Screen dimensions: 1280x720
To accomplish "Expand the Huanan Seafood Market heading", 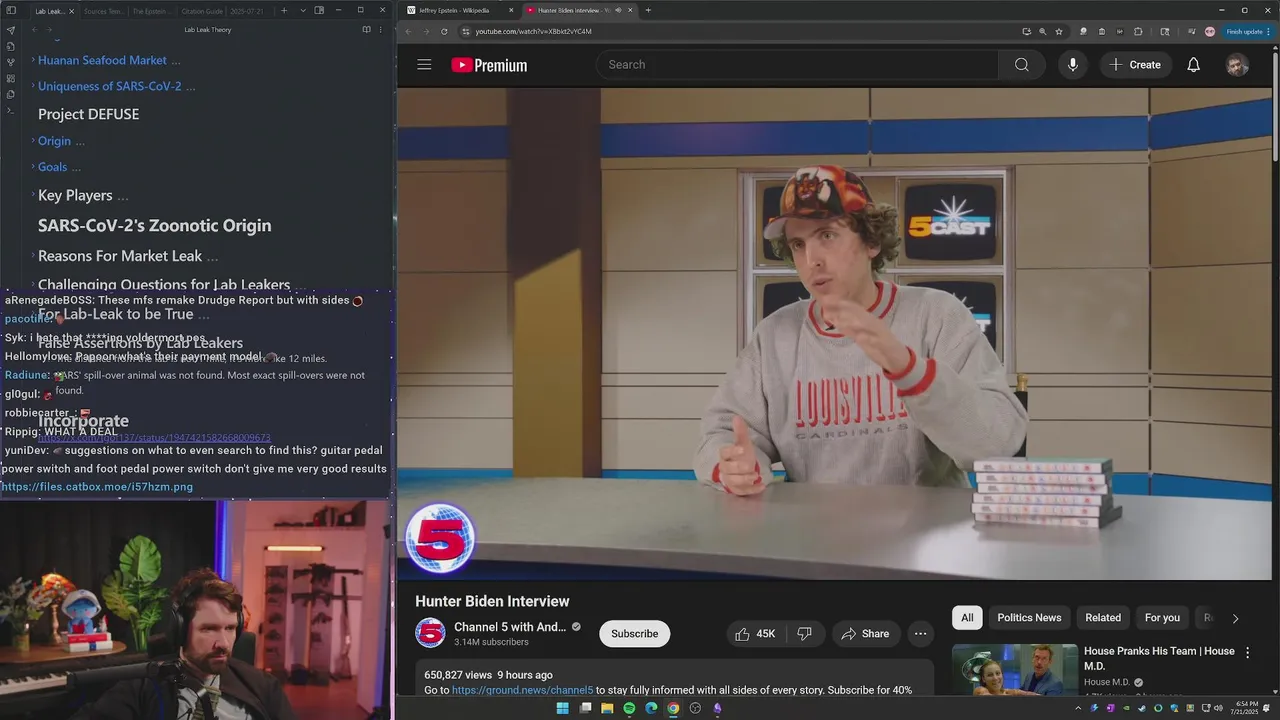I will (33, 60).
